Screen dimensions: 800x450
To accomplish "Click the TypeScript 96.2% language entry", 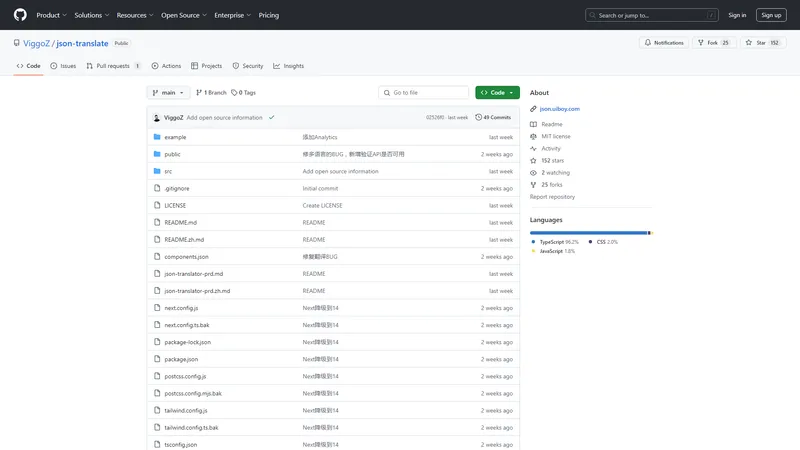I will click(555, 242).
